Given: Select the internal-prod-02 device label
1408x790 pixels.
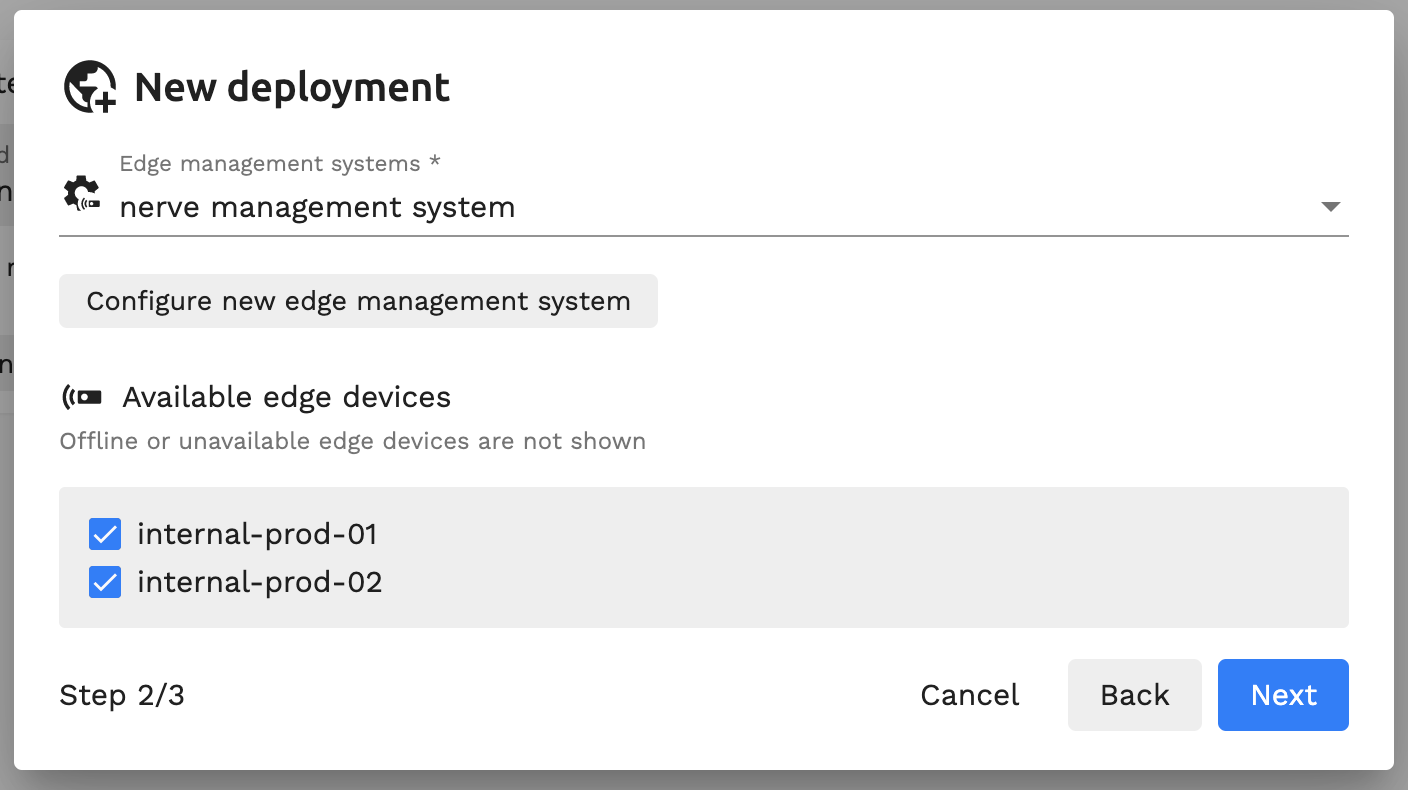Looking at the screenshot, I should point(260,582).
